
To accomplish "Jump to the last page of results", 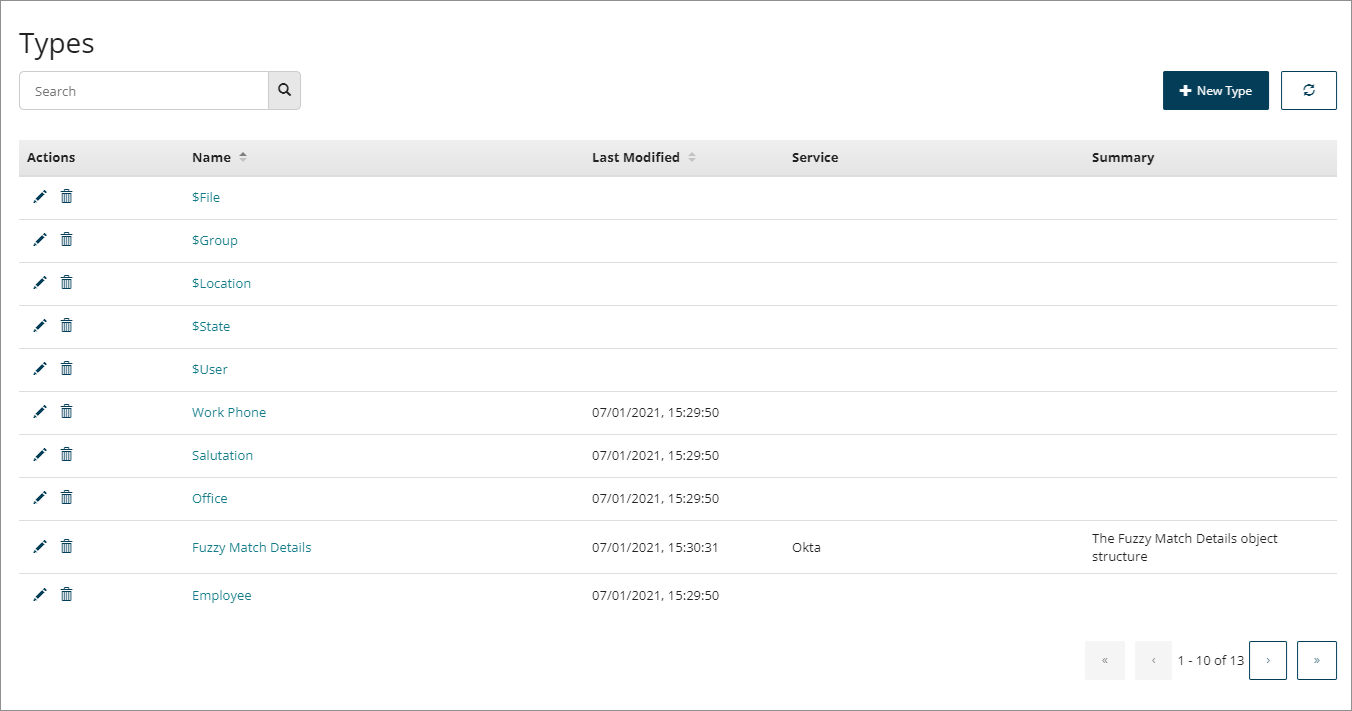I will click(1316, 660).
